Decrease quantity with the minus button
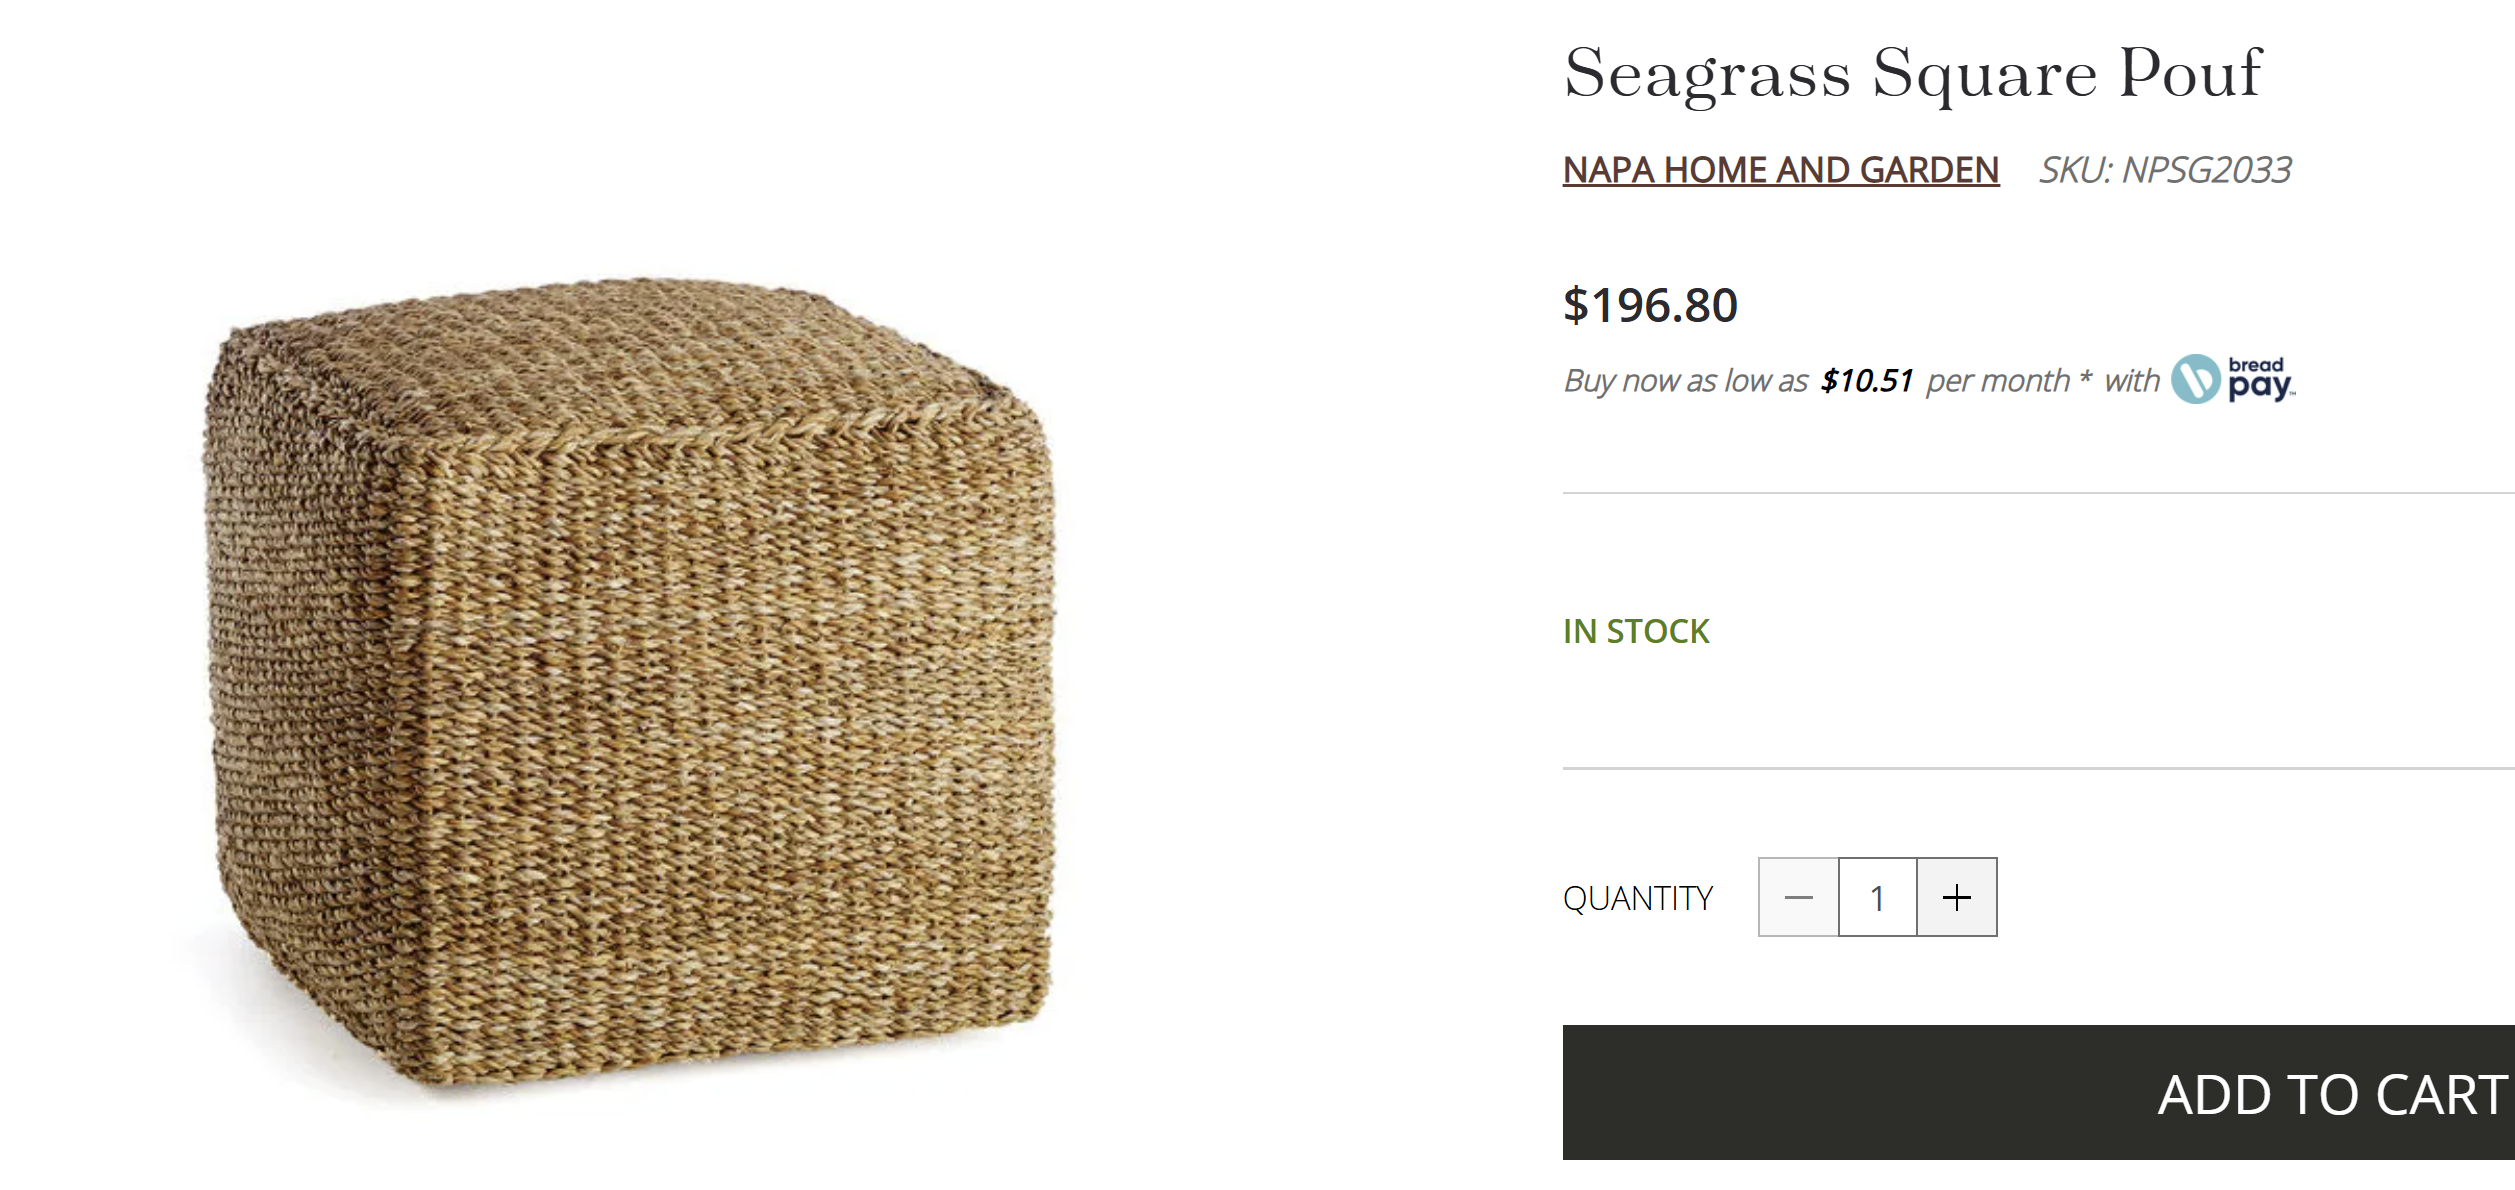 coord(1798,897)
